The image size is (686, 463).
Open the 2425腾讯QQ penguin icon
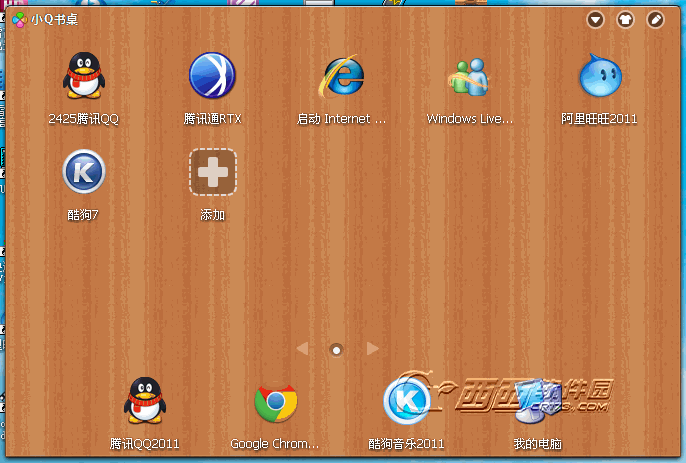(84, 74)
